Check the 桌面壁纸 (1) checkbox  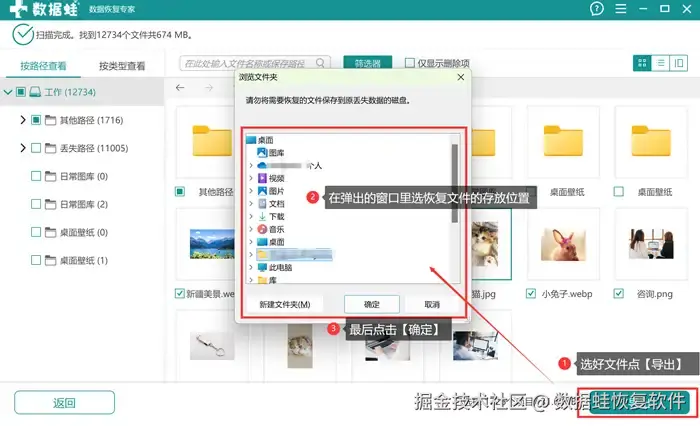(36, 260)
